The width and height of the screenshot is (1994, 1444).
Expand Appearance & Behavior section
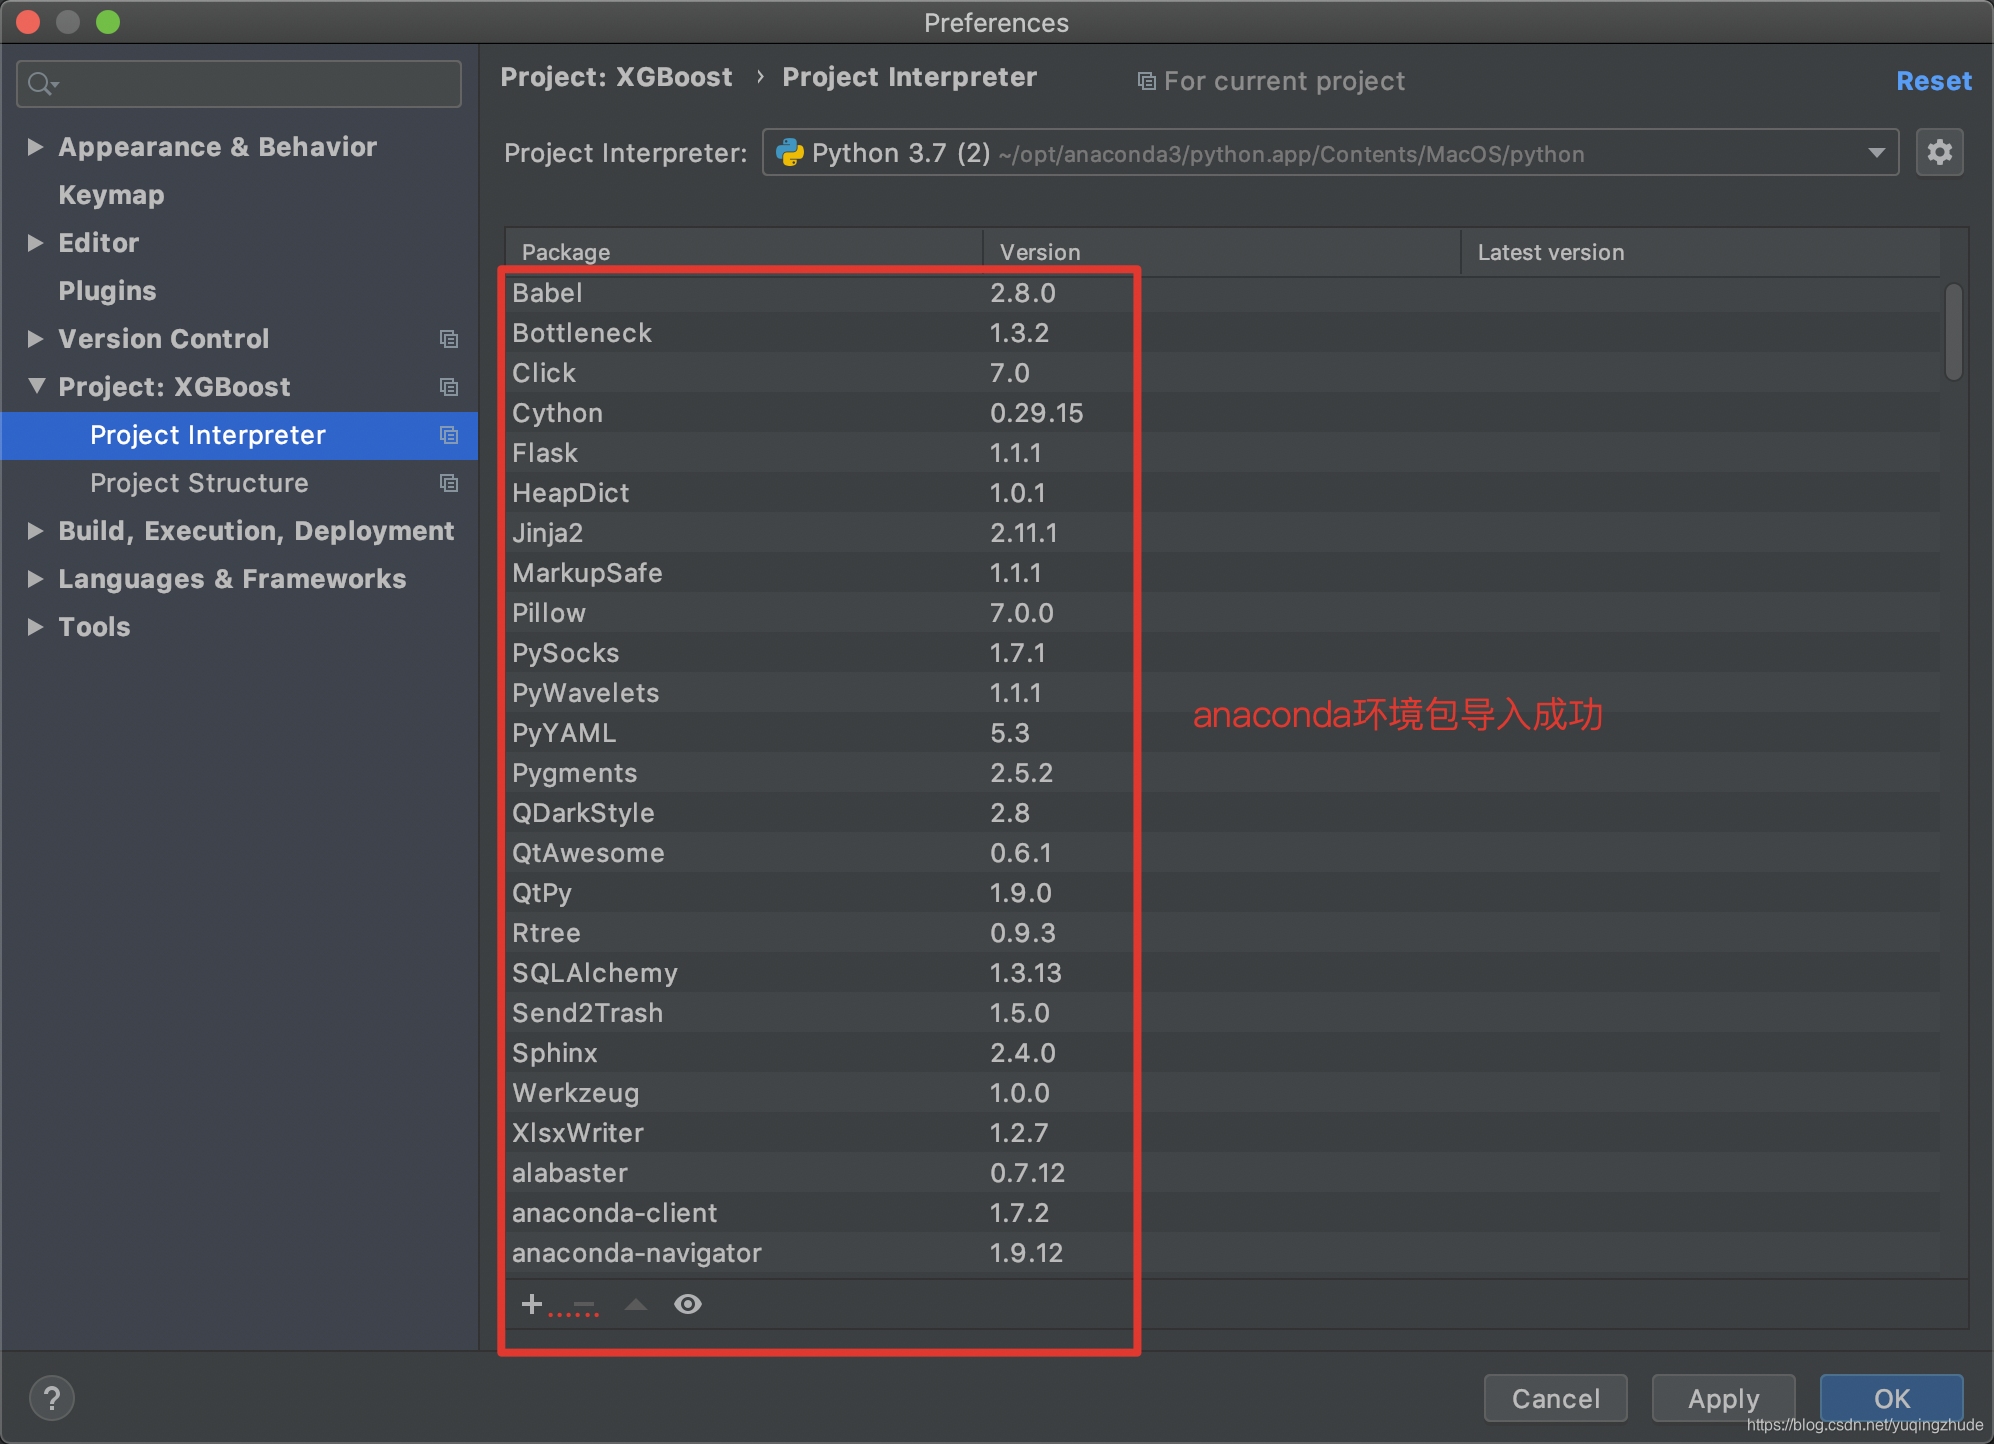(x=35, y=147)
